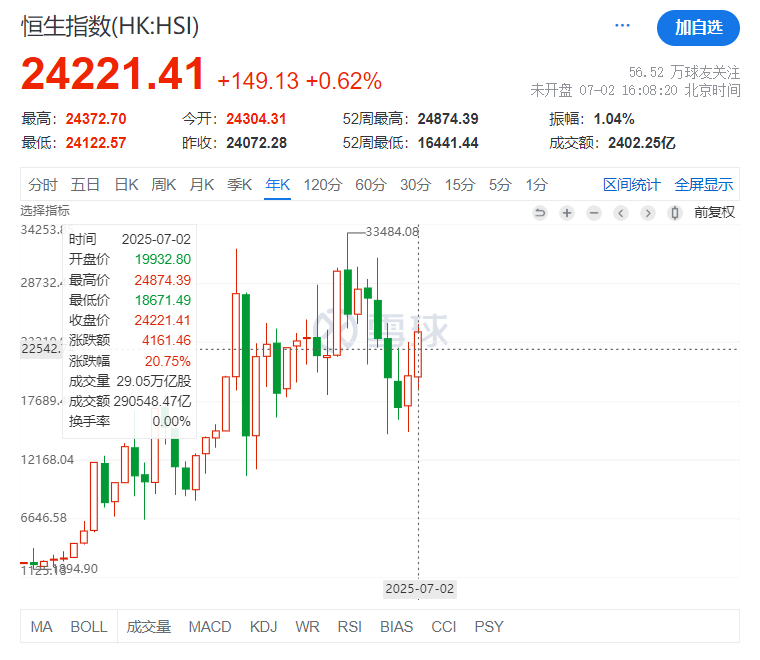The width and height of the screenshot is (760, 660).
Task: Switch to the 120分 tab
Action: [x=323, y=185]
